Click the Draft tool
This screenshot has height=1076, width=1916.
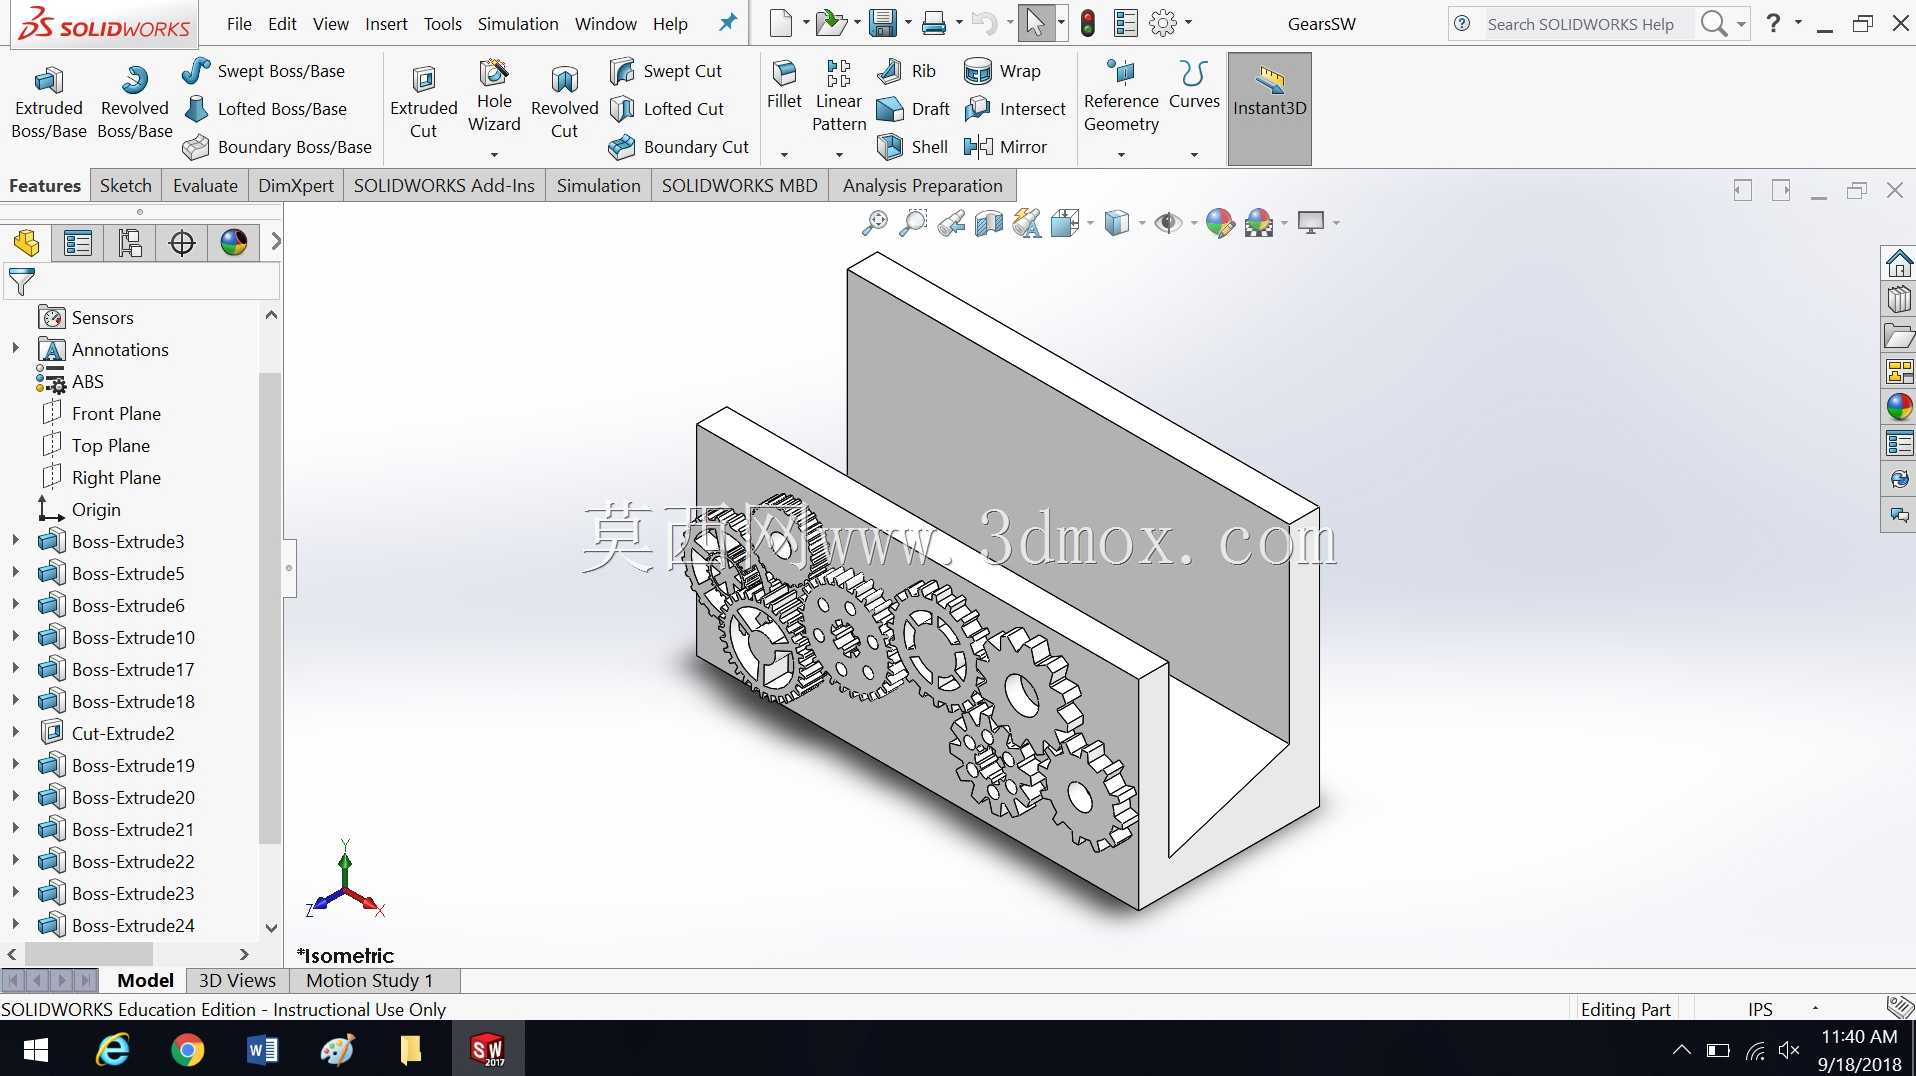[913, 109]
